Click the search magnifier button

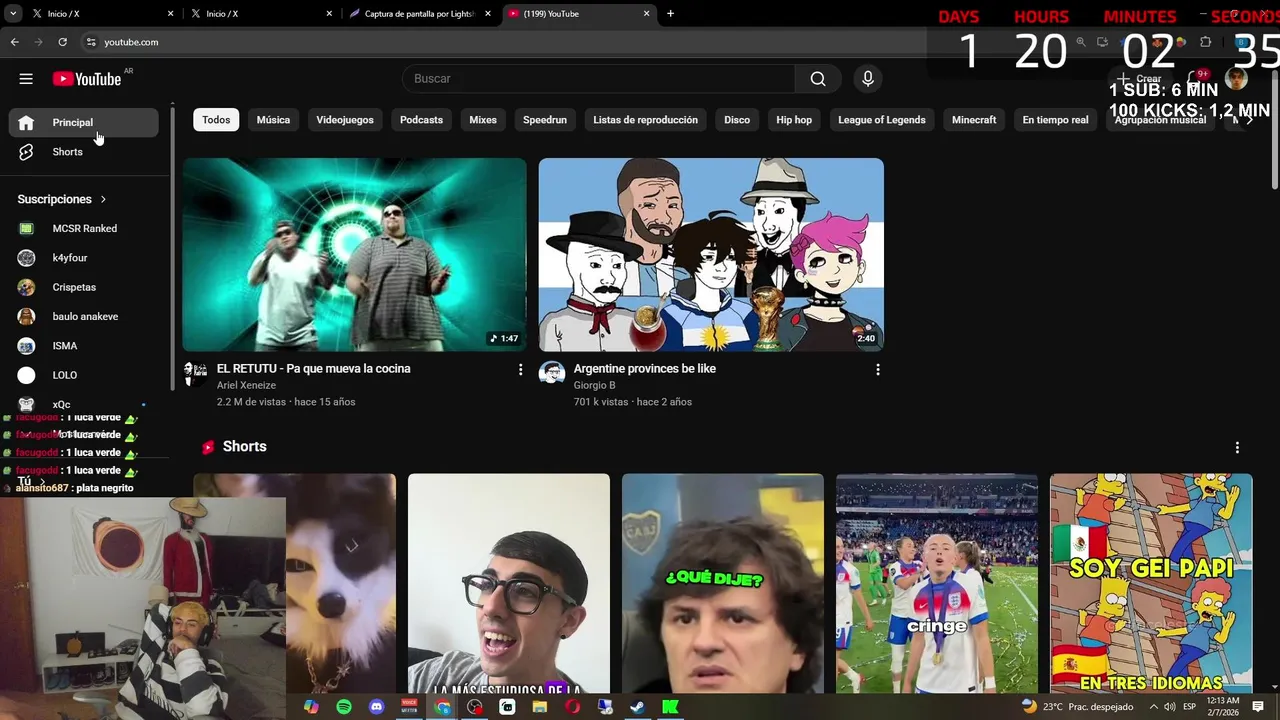818,79
